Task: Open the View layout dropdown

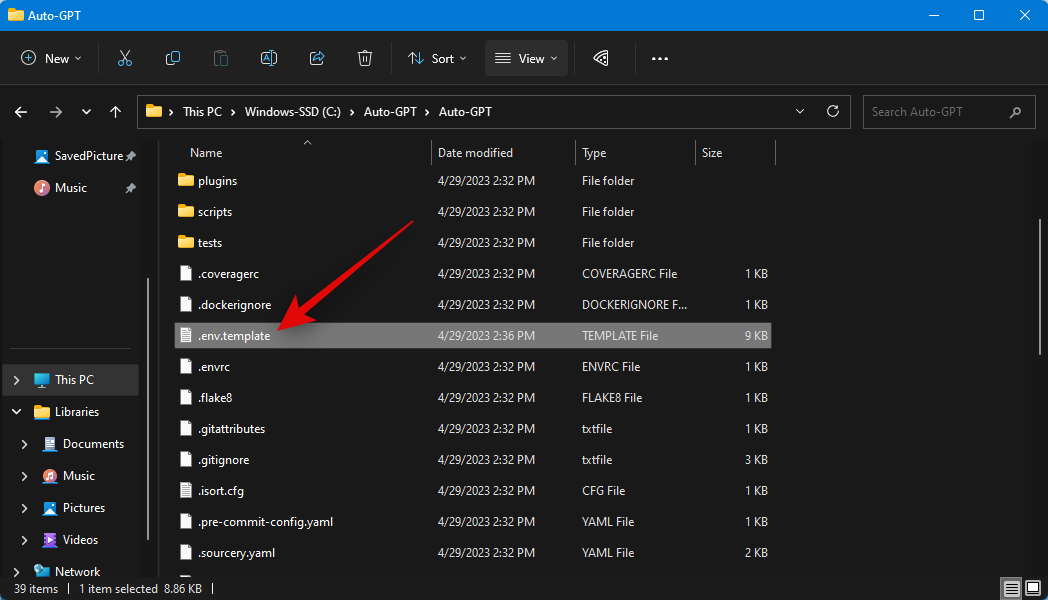Action: (526, 58)
